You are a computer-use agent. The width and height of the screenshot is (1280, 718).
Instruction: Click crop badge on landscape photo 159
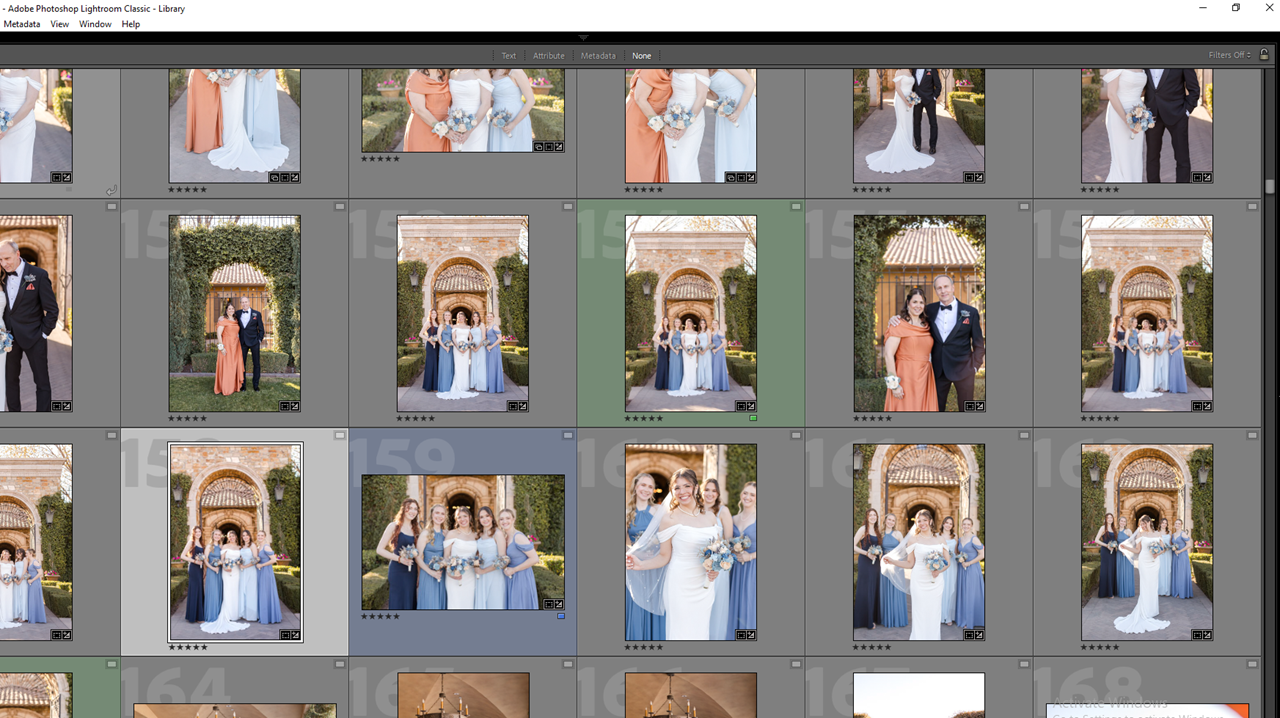(548, 604)
